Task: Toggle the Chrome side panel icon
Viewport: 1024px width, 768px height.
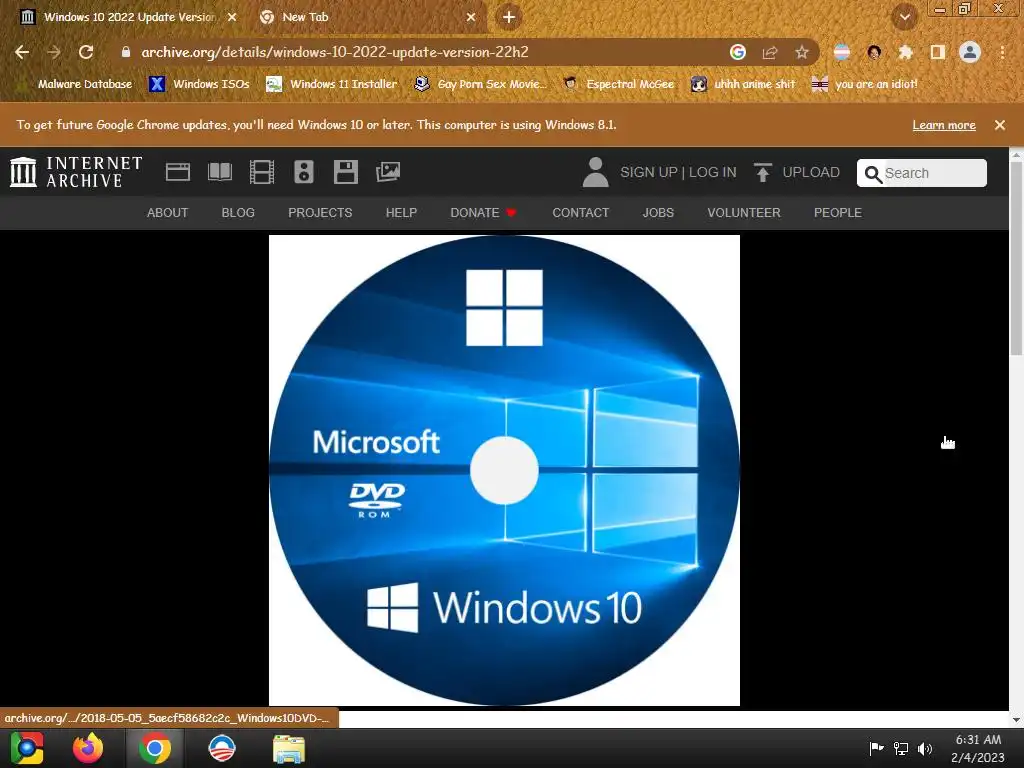Action: [938, 52]
